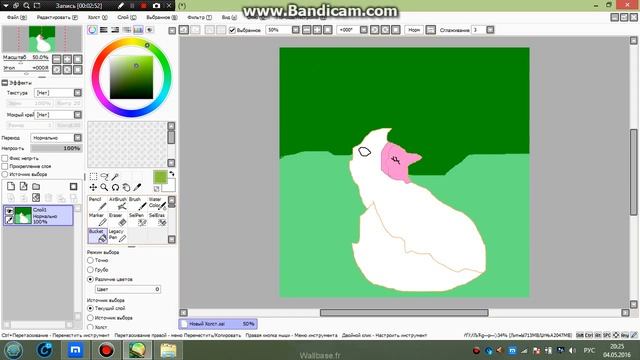Select Текущий слой as selection source
Screen dimensions: 640x360
point(90,308)
